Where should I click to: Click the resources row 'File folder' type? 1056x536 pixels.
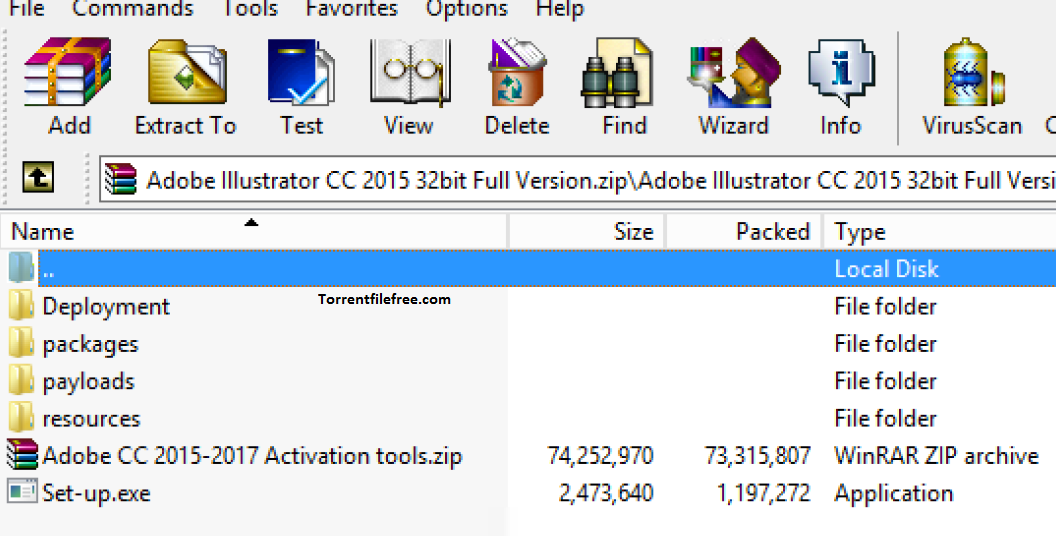click(x=885, y=418)
